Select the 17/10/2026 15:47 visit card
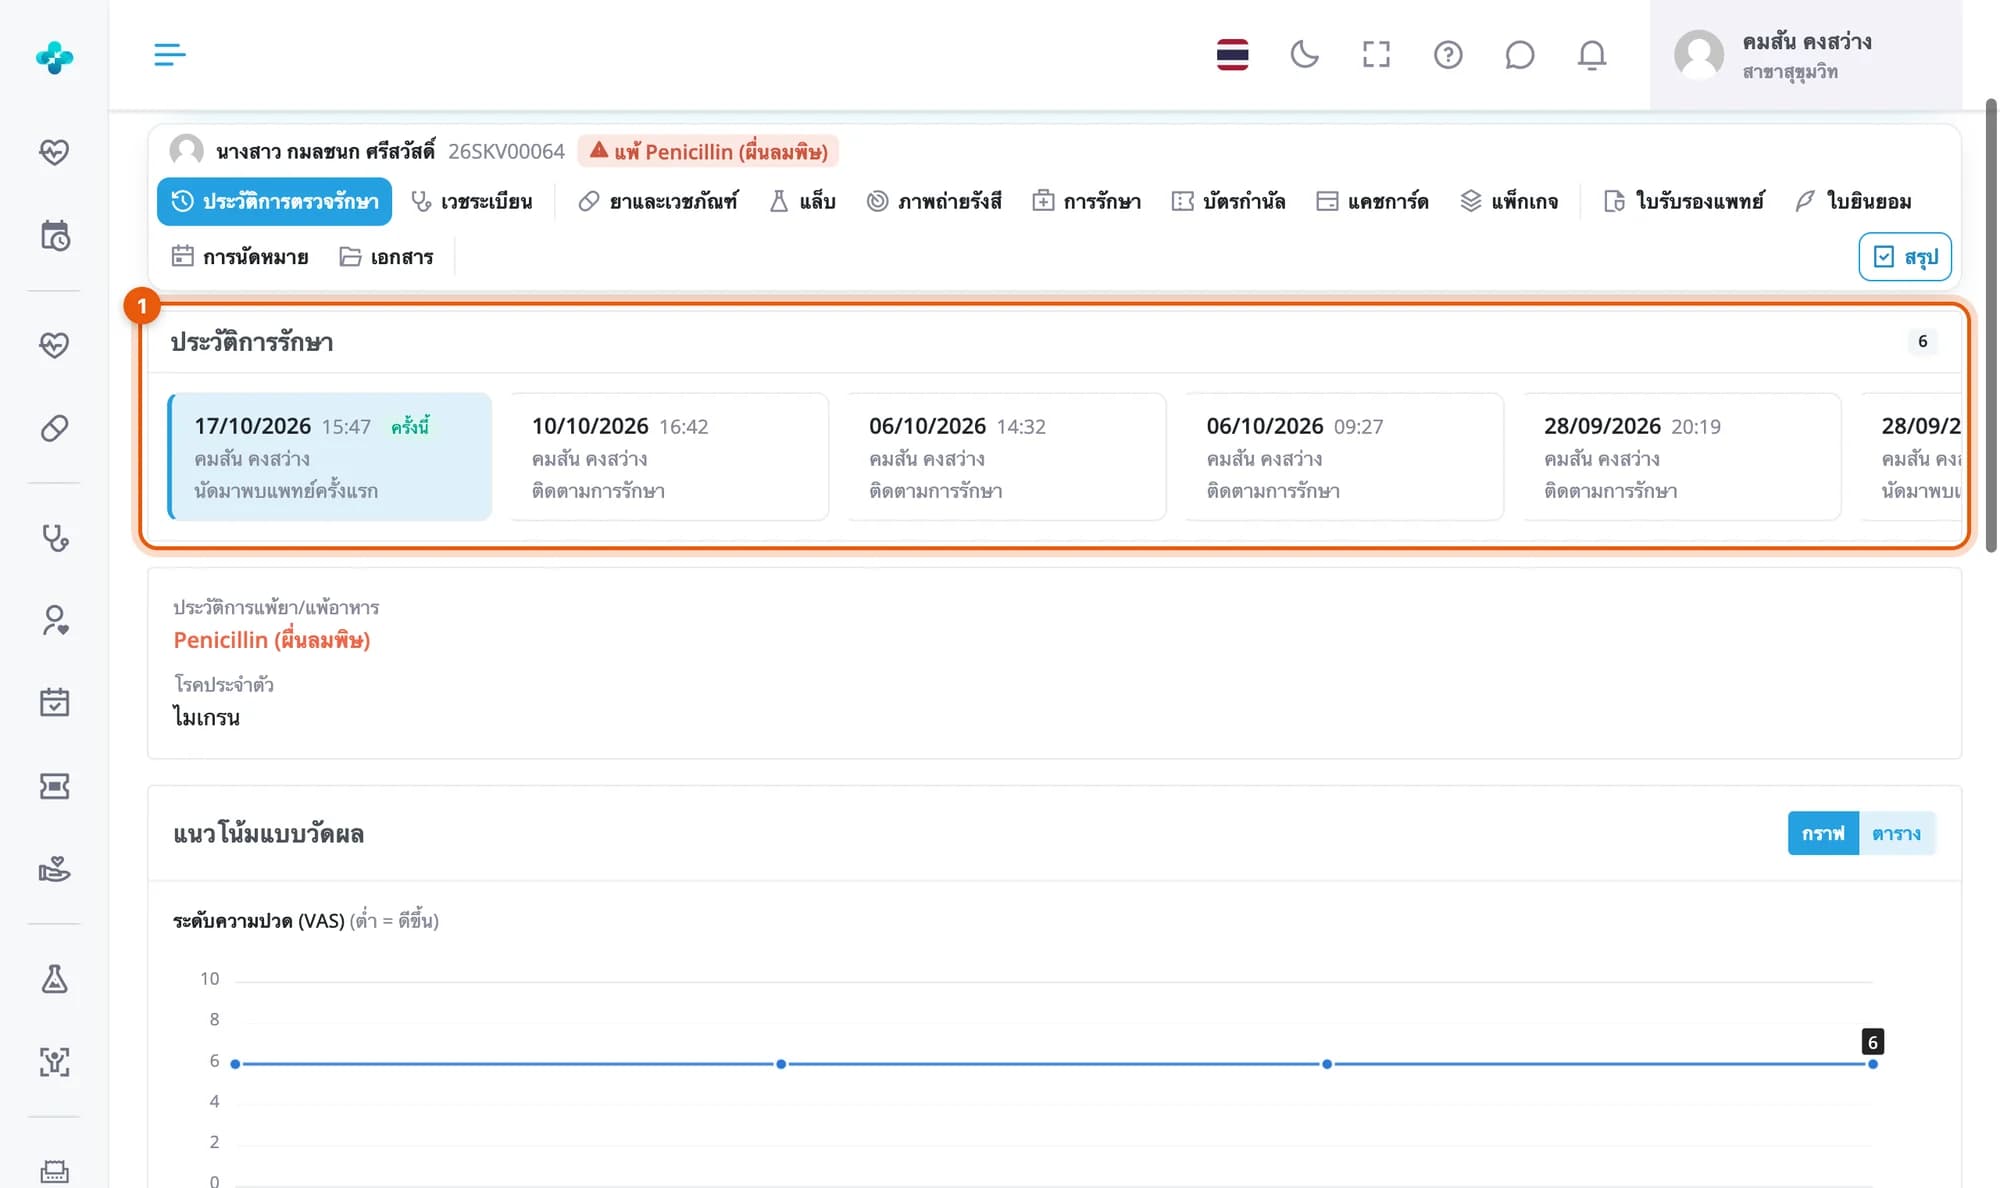Viewport: 2000px width, 1188px height. (329, 457)
